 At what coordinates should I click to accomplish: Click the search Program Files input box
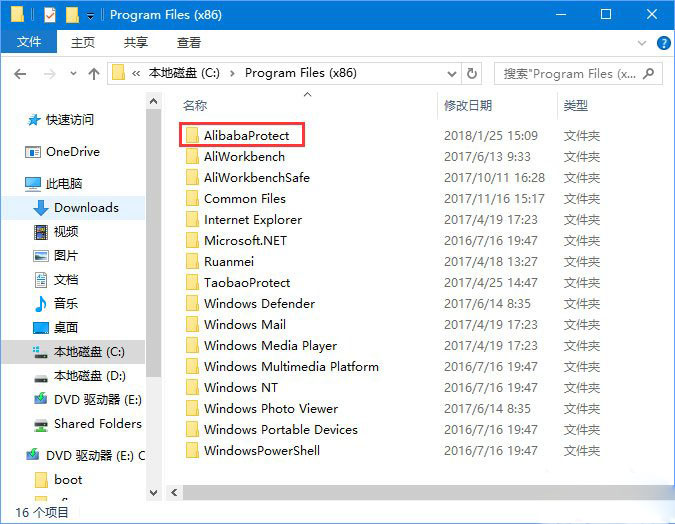(570, 73)
